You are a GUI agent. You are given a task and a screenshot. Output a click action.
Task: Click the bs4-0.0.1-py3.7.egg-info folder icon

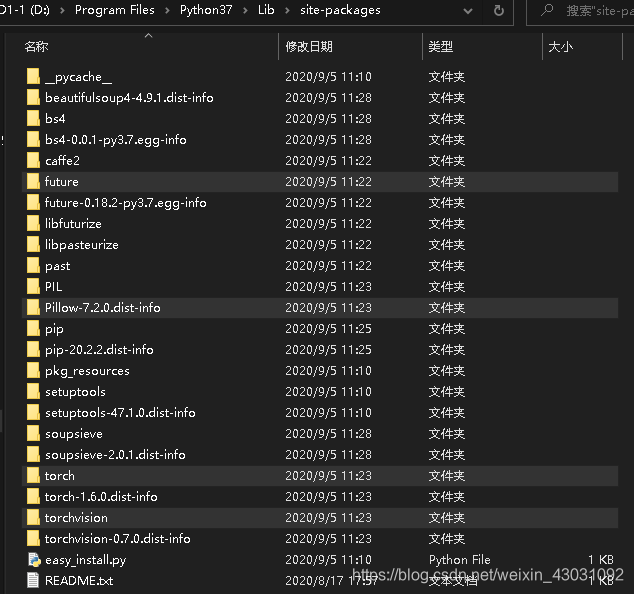[x=33, y=140]
